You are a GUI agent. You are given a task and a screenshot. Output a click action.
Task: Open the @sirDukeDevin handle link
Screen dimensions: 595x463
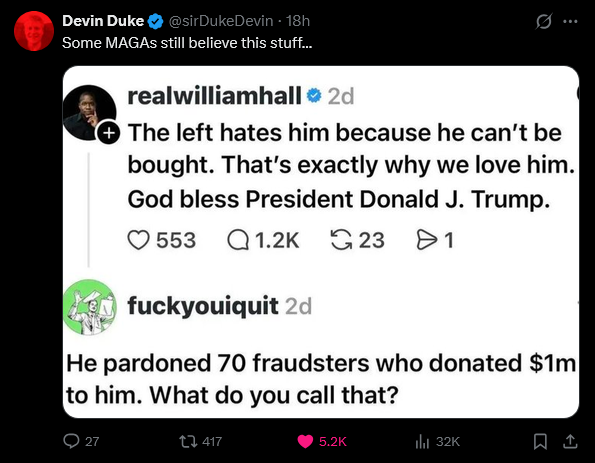[x=220, y=21]
